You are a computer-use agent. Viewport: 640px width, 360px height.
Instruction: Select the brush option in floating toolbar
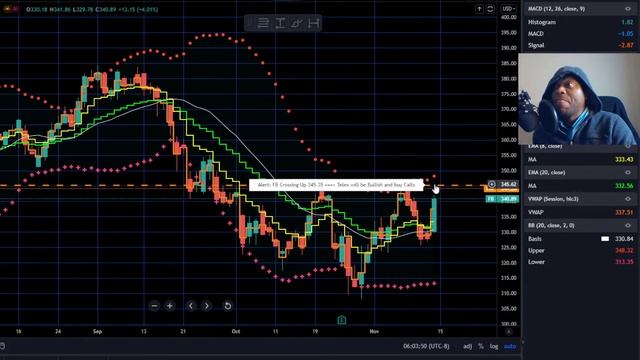point(297,23)
